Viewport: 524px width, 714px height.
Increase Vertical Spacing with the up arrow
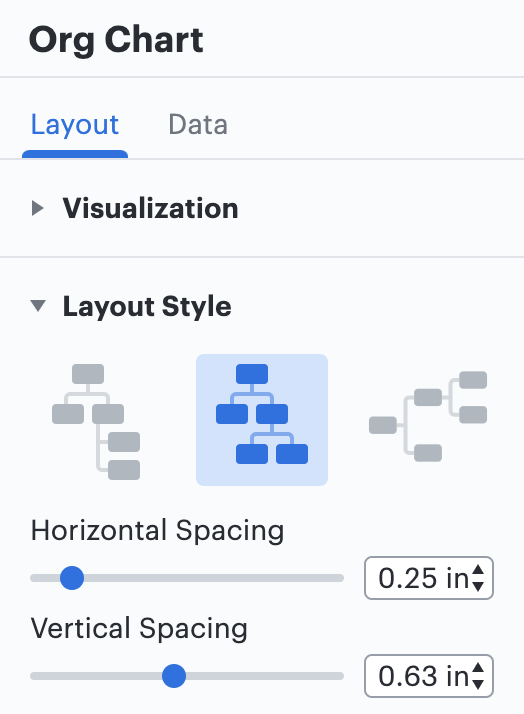point(478,668)
